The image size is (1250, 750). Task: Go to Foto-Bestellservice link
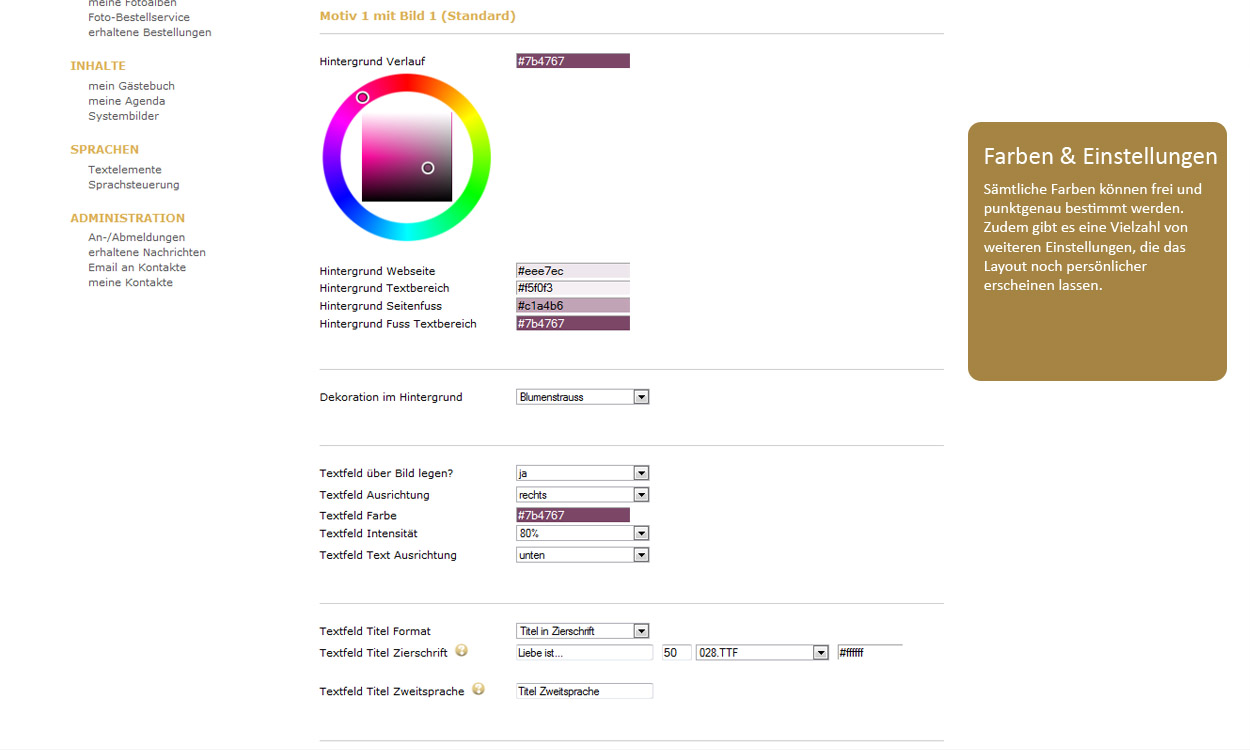[138, 17]
